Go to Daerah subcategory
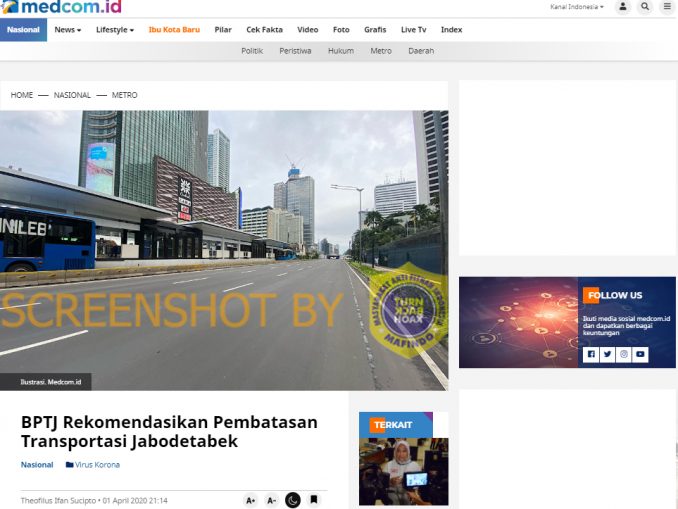Screen dimensions: 678x509 (421, 51)
